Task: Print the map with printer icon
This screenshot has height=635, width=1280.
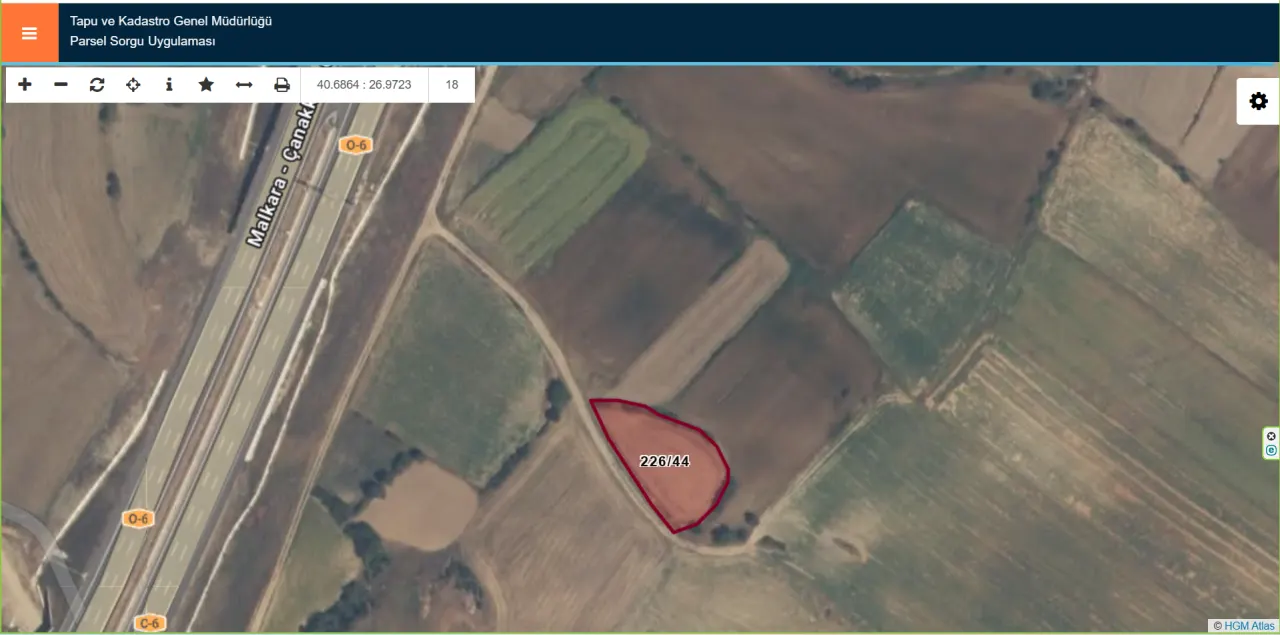Action: click(282, 85)
